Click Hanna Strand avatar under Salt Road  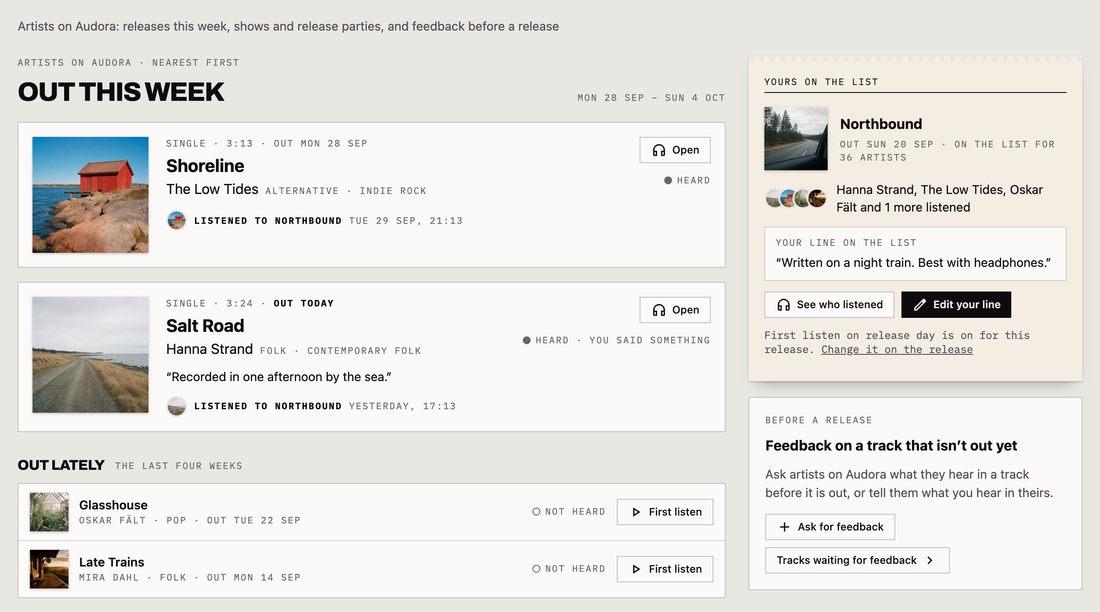[177, 406]
